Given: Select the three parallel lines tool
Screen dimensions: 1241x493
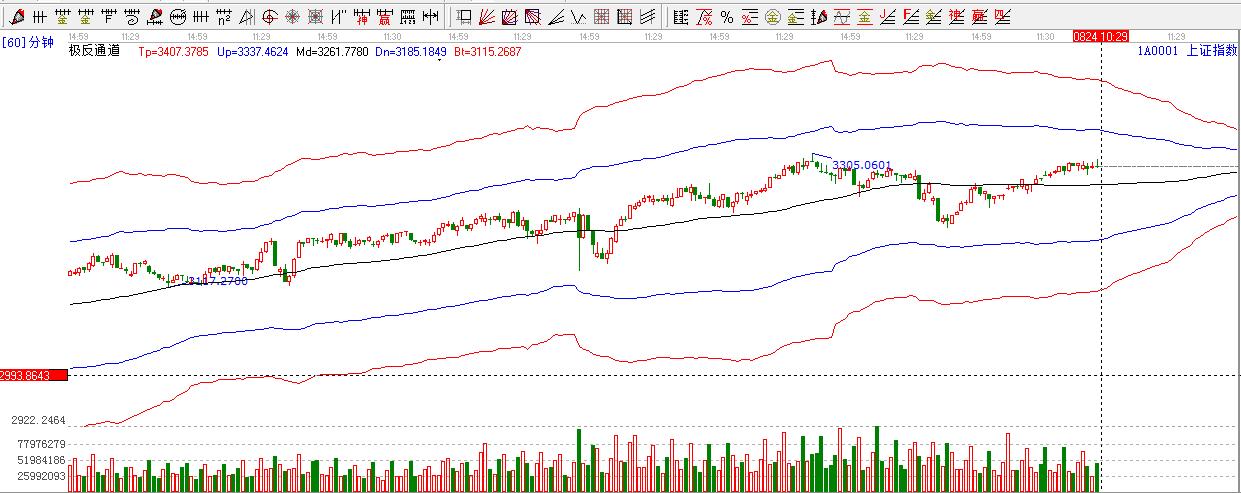Looking at the screenshot, I should click(649, 17).
